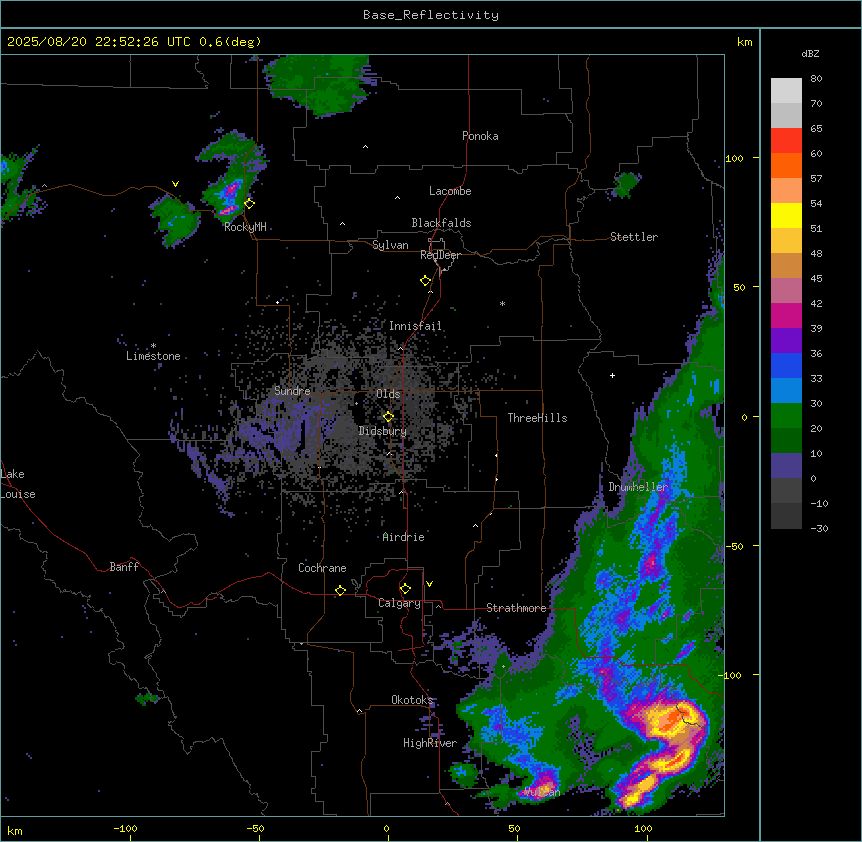This screenshot has width=862, height=842.
Task: Click the Innisfail city label
Action: tap(415, 326)
